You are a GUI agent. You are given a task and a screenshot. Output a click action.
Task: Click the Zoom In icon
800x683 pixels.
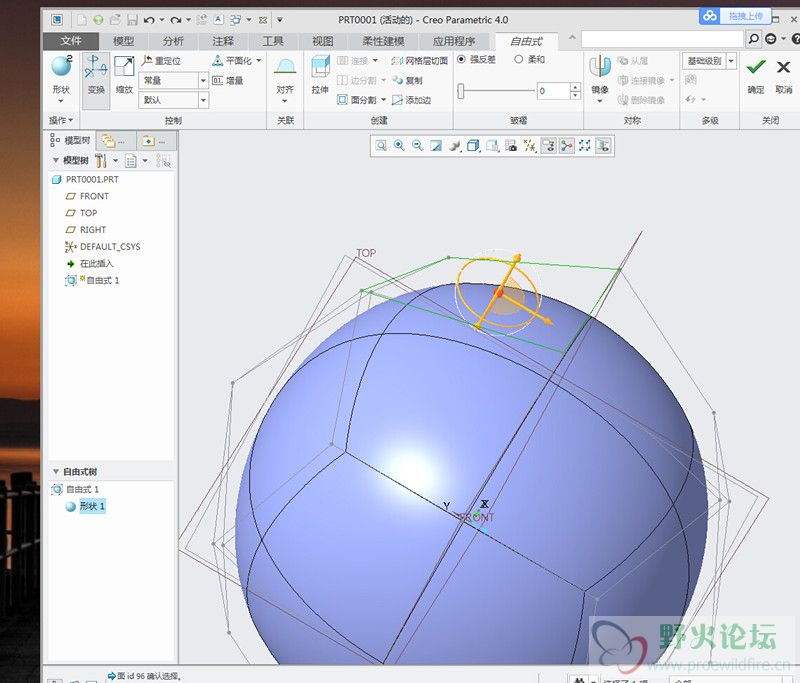point(399,146)
